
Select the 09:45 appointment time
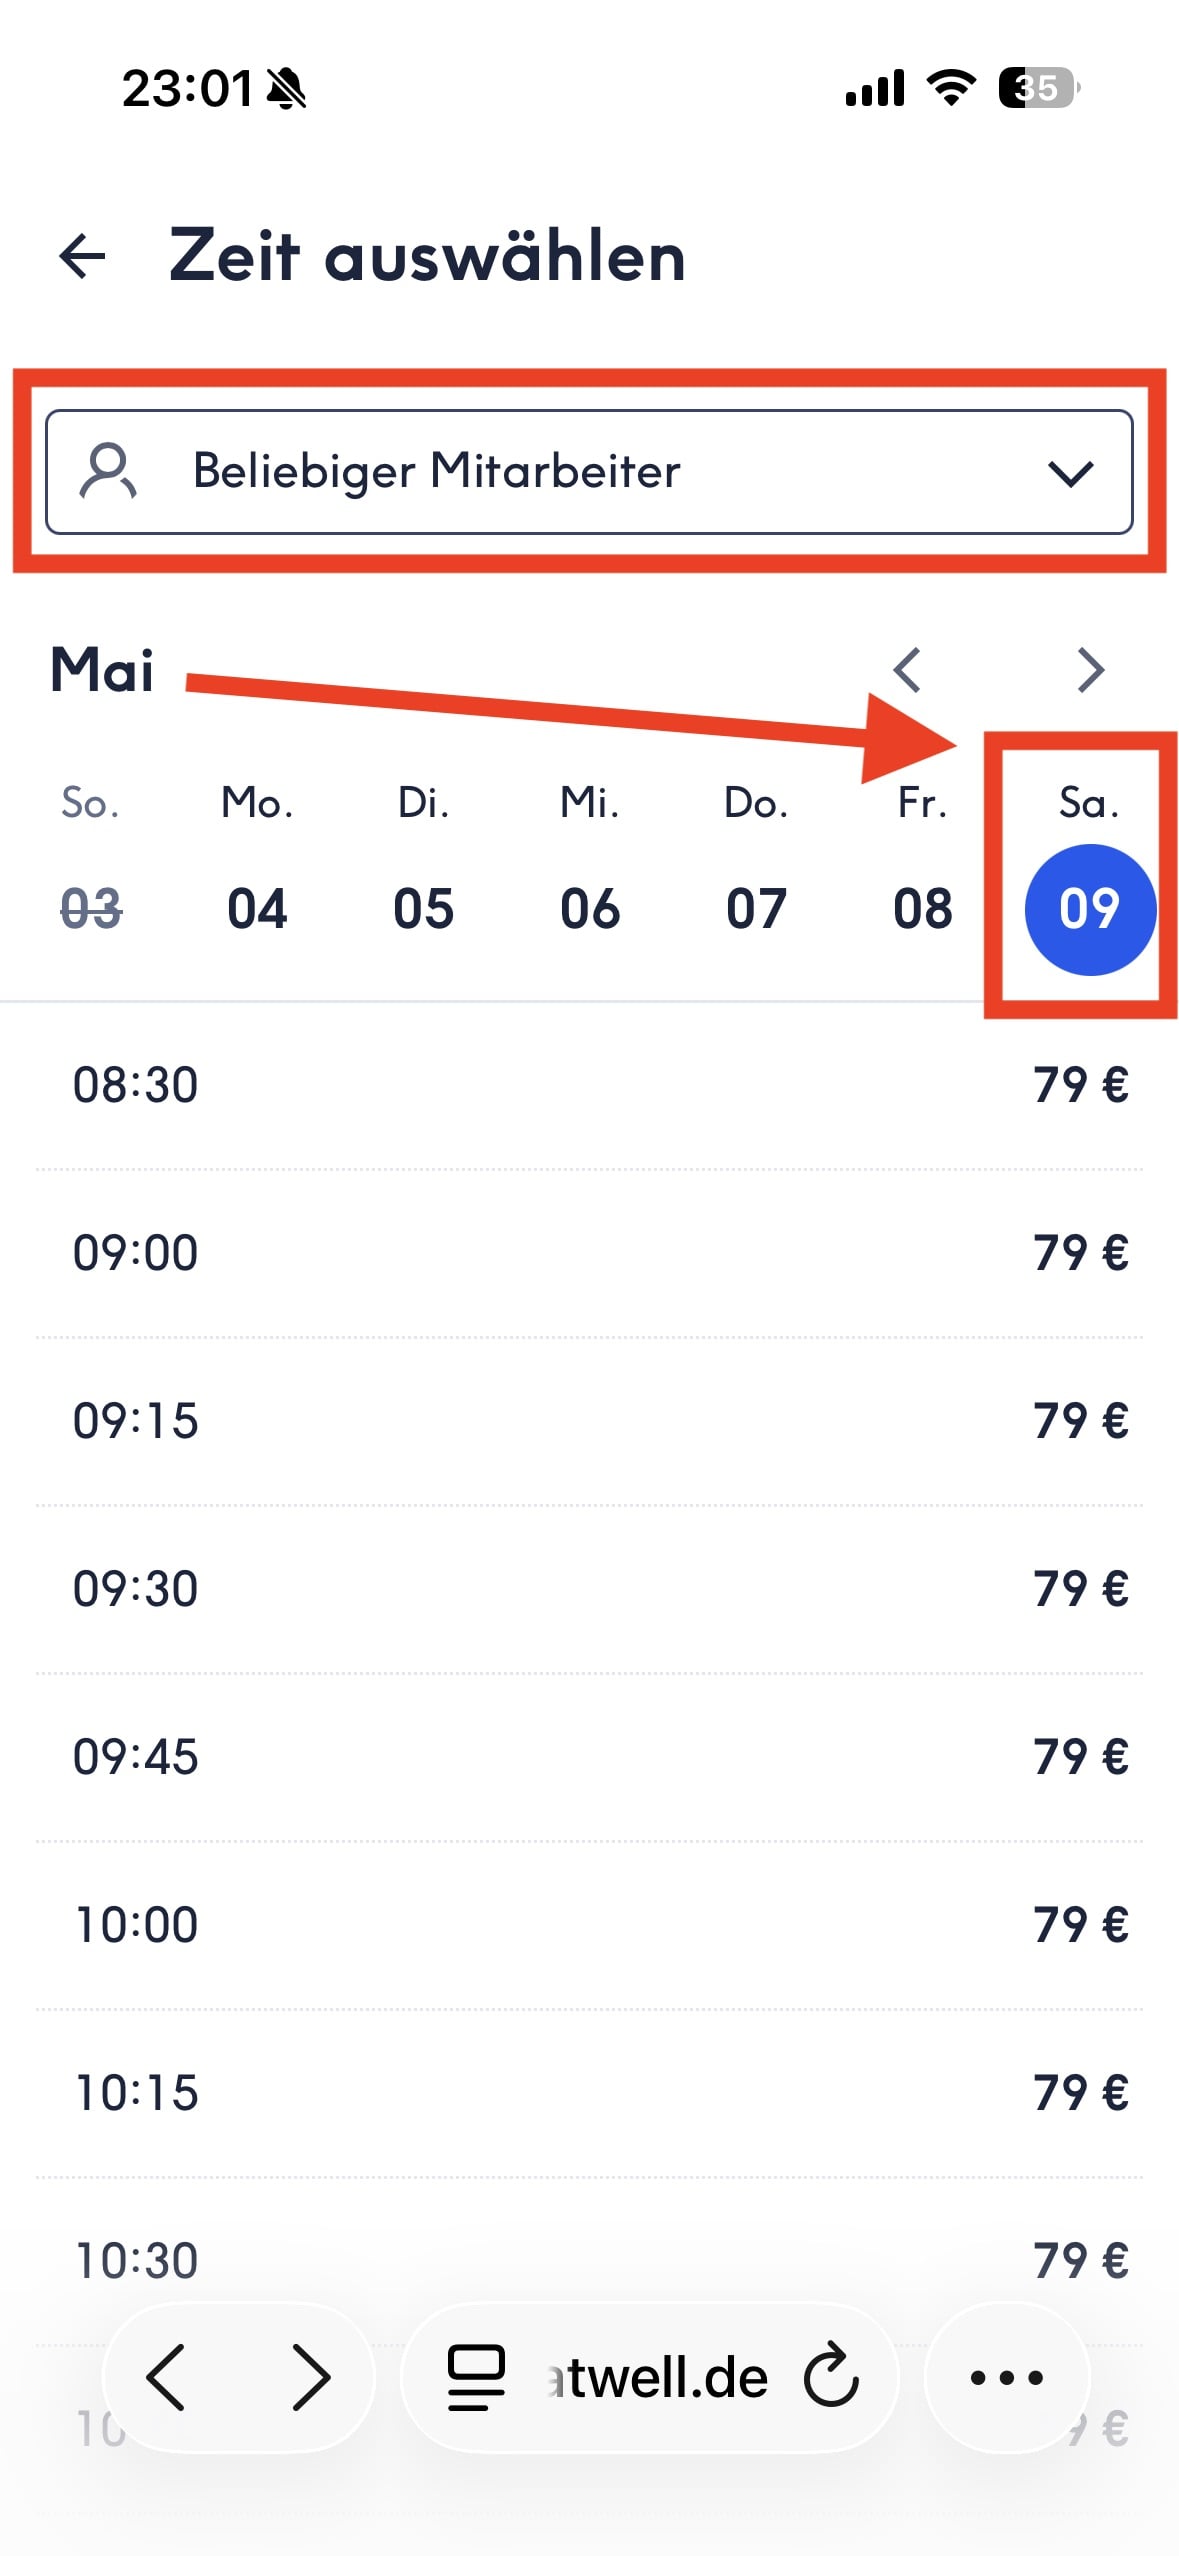589,1757
